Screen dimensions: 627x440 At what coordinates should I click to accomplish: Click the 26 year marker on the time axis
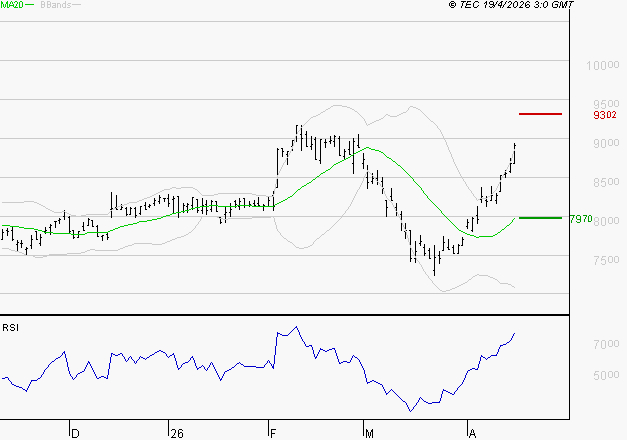(x=177, y=434)
